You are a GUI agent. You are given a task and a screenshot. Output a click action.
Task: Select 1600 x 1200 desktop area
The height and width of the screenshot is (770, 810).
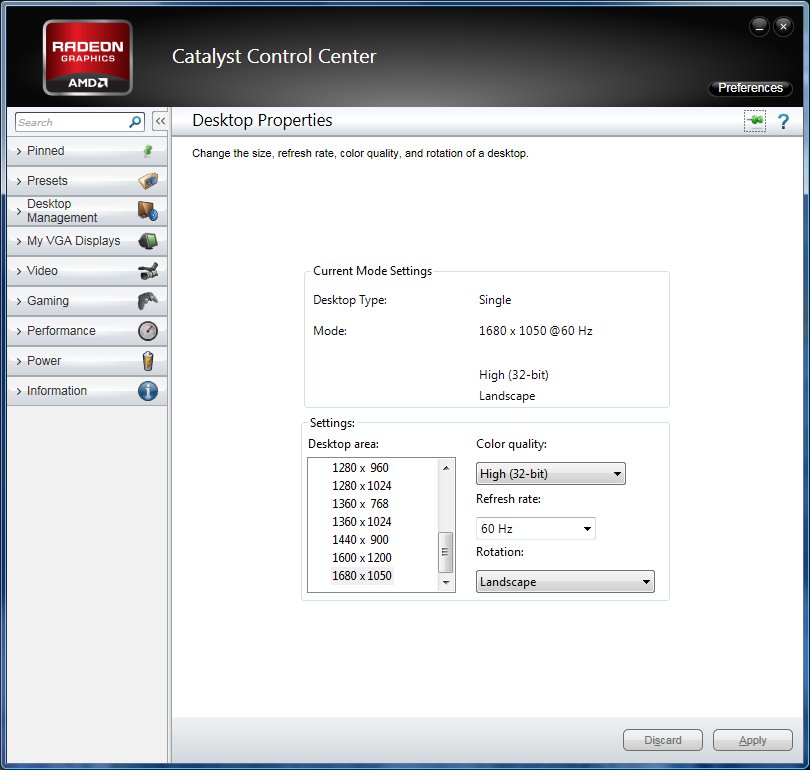click(x=362, y=558)
